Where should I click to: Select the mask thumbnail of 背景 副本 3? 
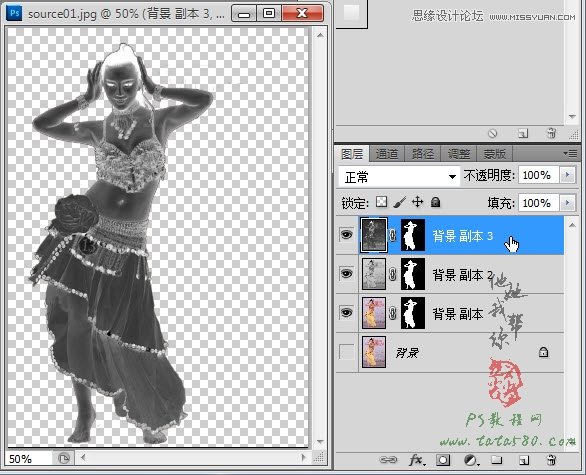click(413, 235)
